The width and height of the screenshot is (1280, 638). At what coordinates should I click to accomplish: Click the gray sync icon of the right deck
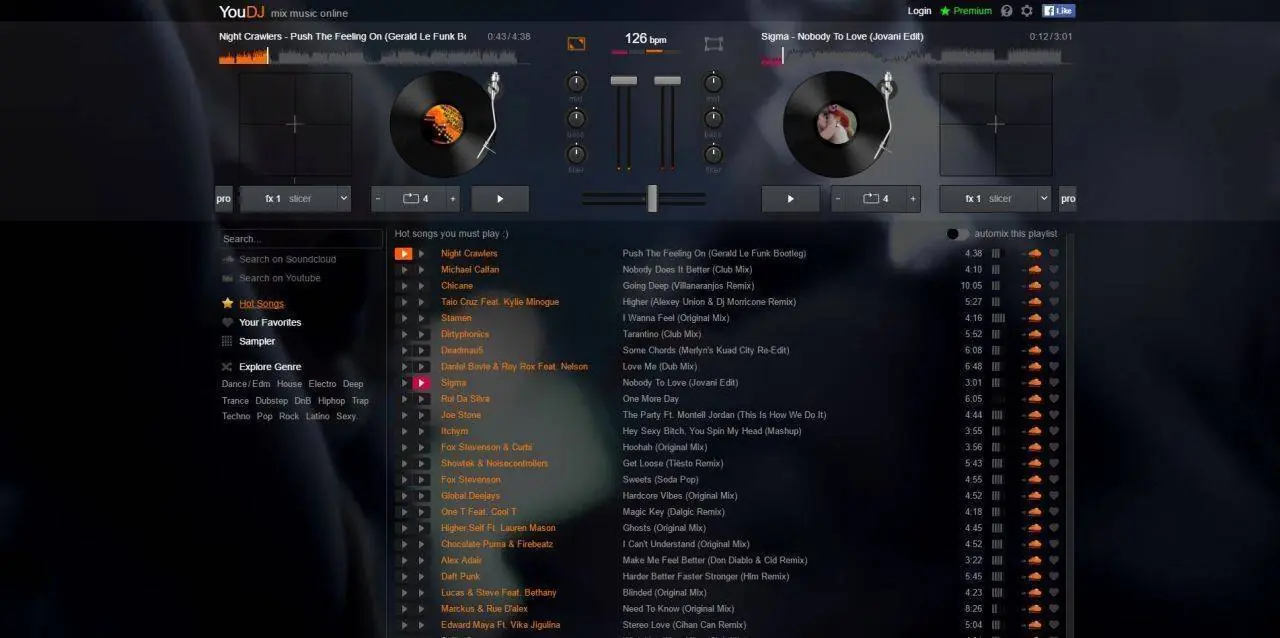pyautogui.click(x=713, y=43)
